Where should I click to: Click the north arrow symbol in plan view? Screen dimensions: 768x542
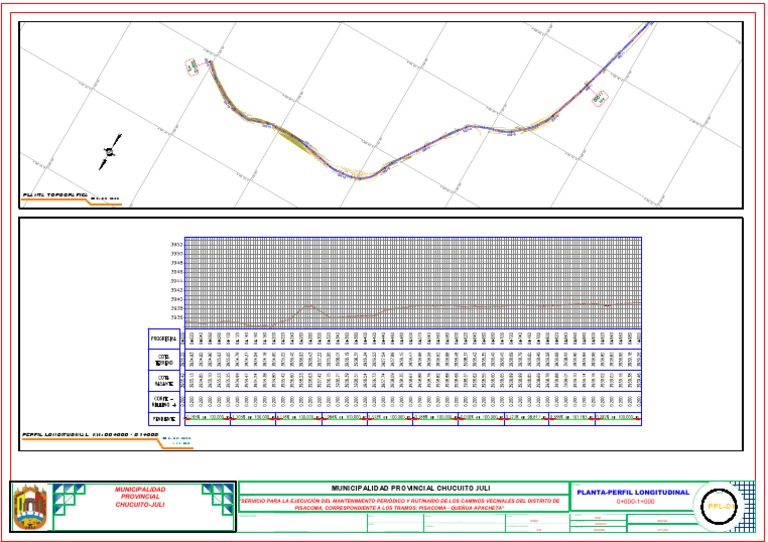pyautogui.click(x=110, y=152)
